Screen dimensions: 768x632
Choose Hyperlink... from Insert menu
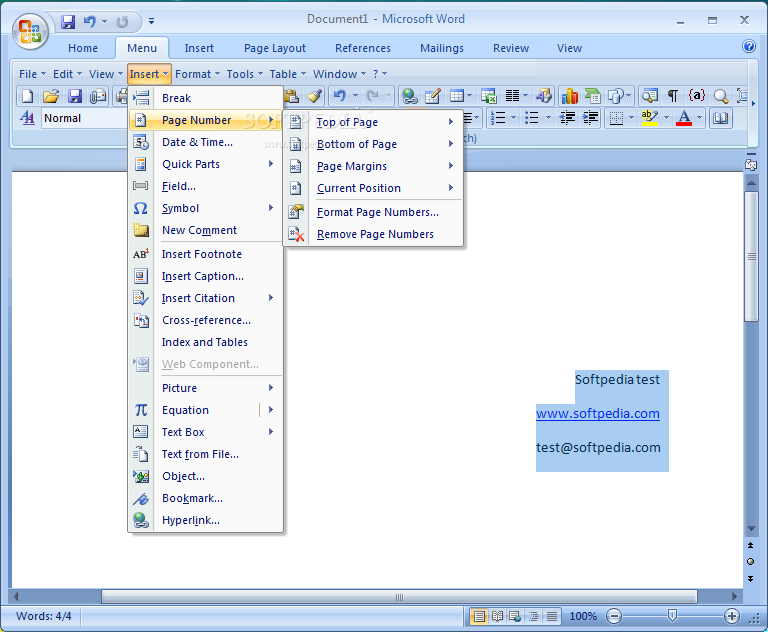[205, 520]
